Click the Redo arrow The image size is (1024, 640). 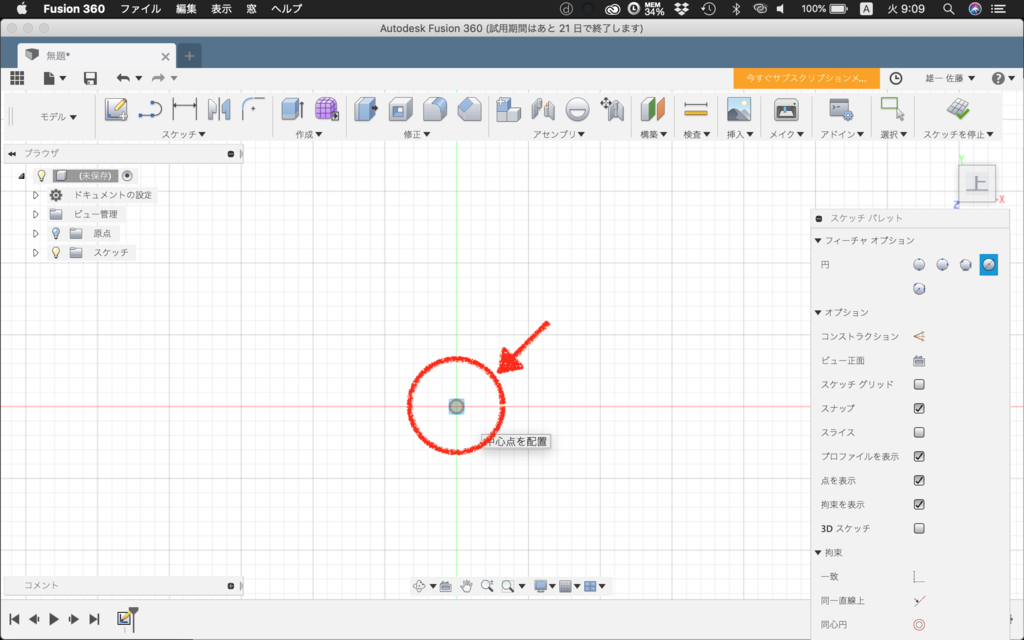click(158, 78)
